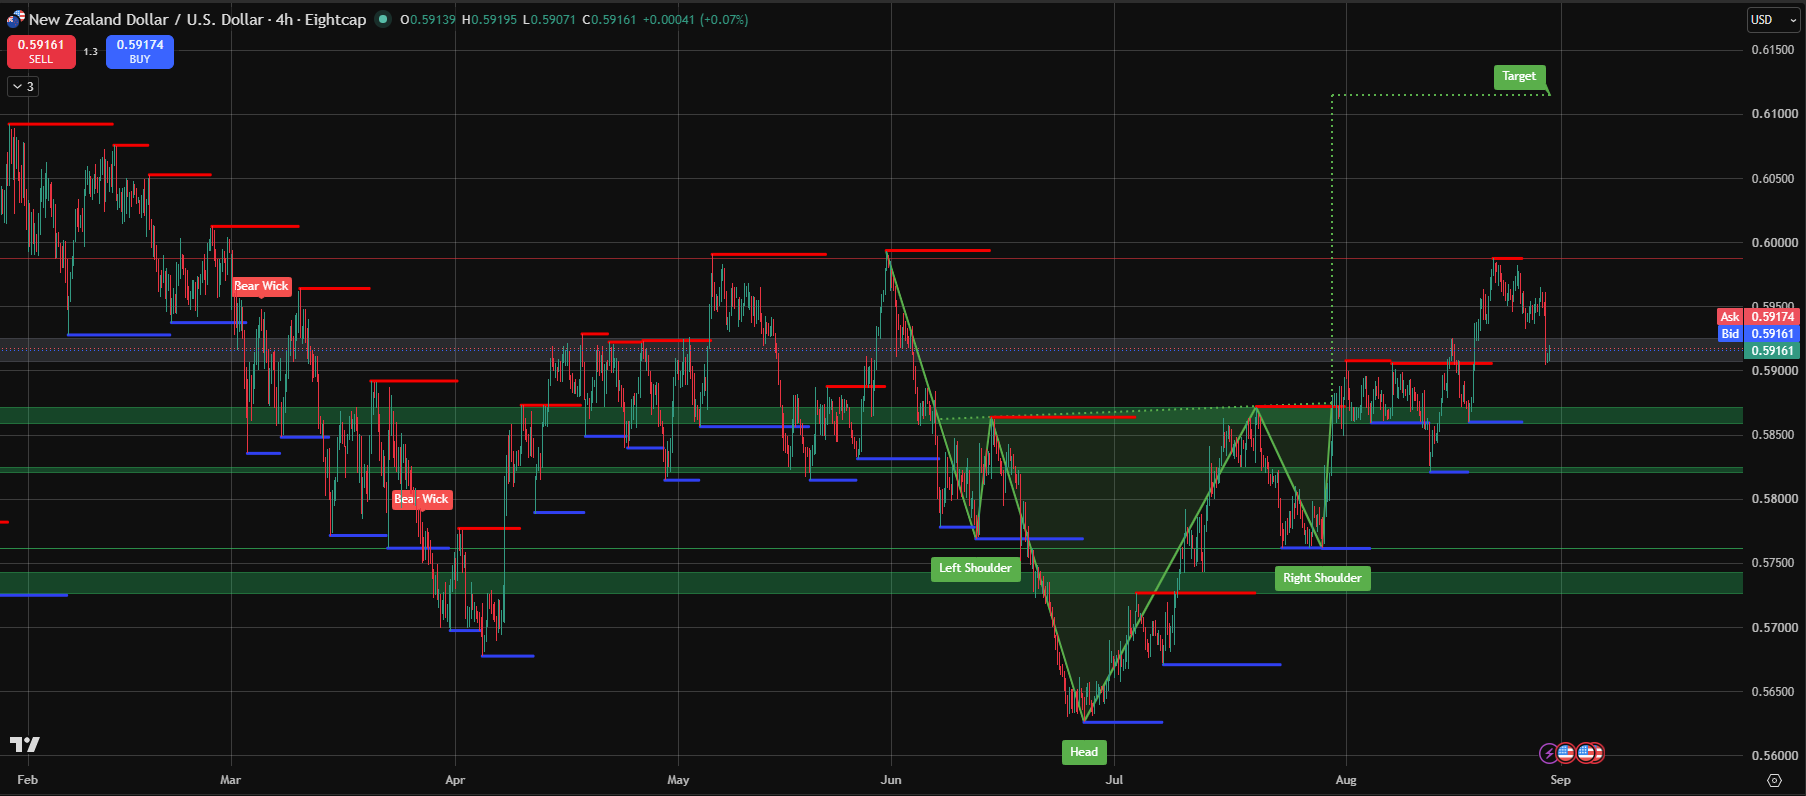
Task: Open the purple lightning event icon
Action: pos(1549,753)
